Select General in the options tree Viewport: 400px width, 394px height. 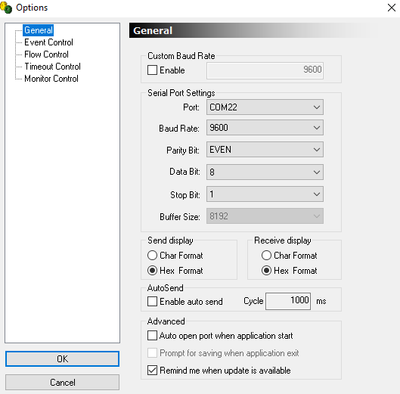[38, 30]
